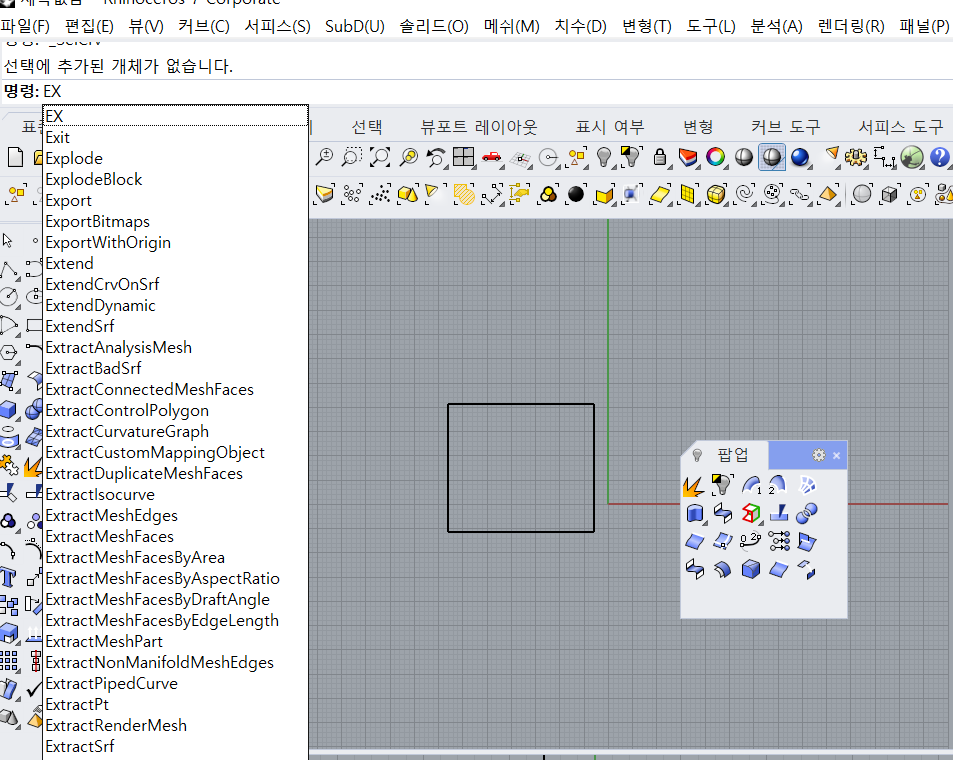Image resolution: width=953 pixels, height=760 pixels.
Task: Click the blue cube icon in popup
Action: [751, 570]
